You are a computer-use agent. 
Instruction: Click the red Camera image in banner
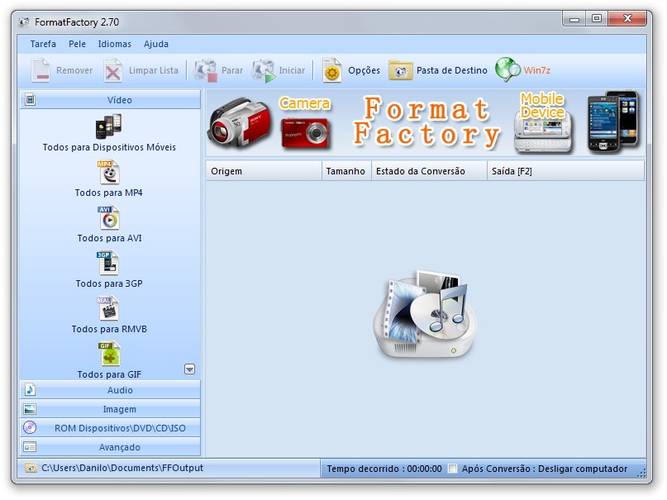click(x=305, y=133)
